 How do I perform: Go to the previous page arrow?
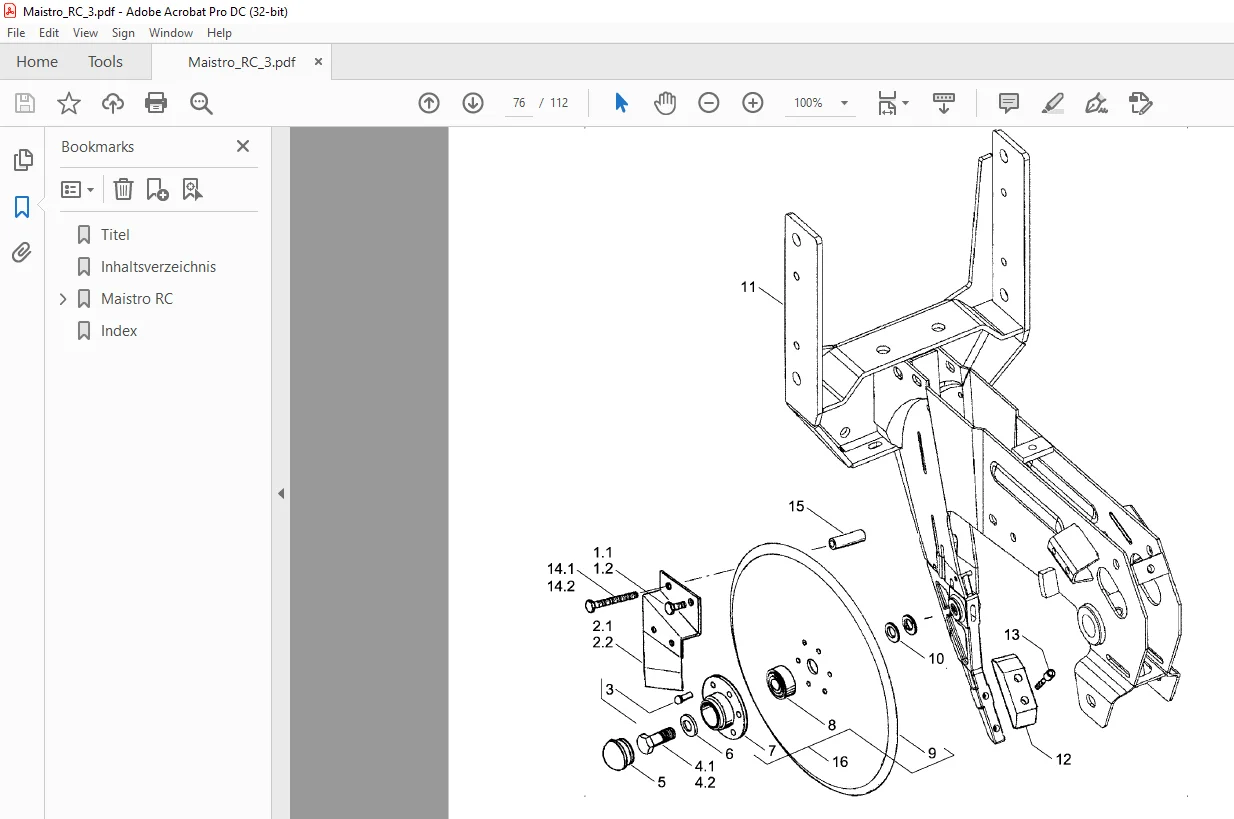click(429, 103)
